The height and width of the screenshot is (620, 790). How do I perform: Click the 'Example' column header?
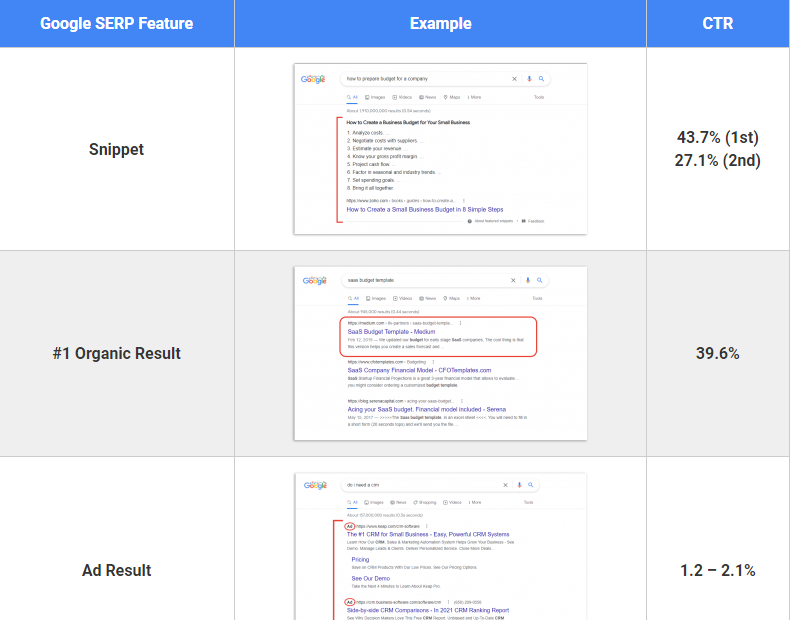tap(440, 24)
